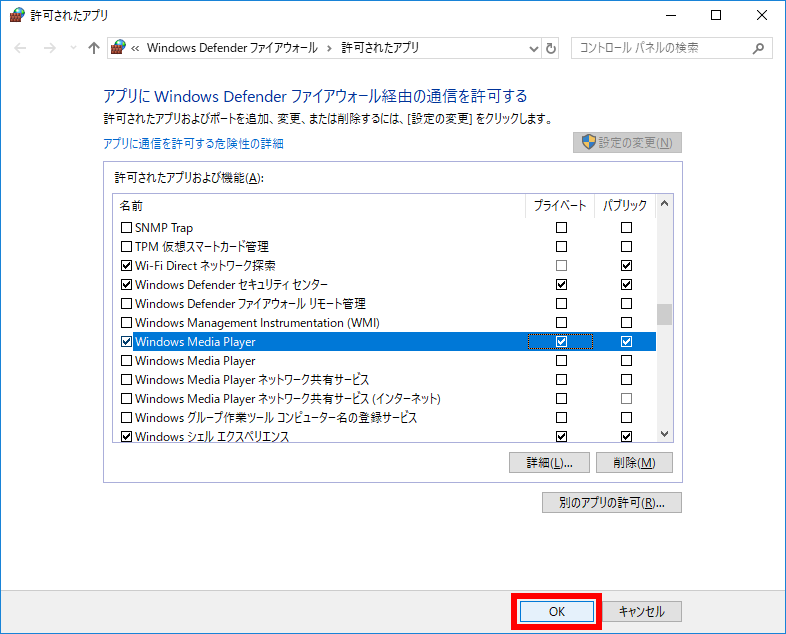Click the « breadcrumb overflow chevron
Screen dimensions: 786x634
[135, 49]
